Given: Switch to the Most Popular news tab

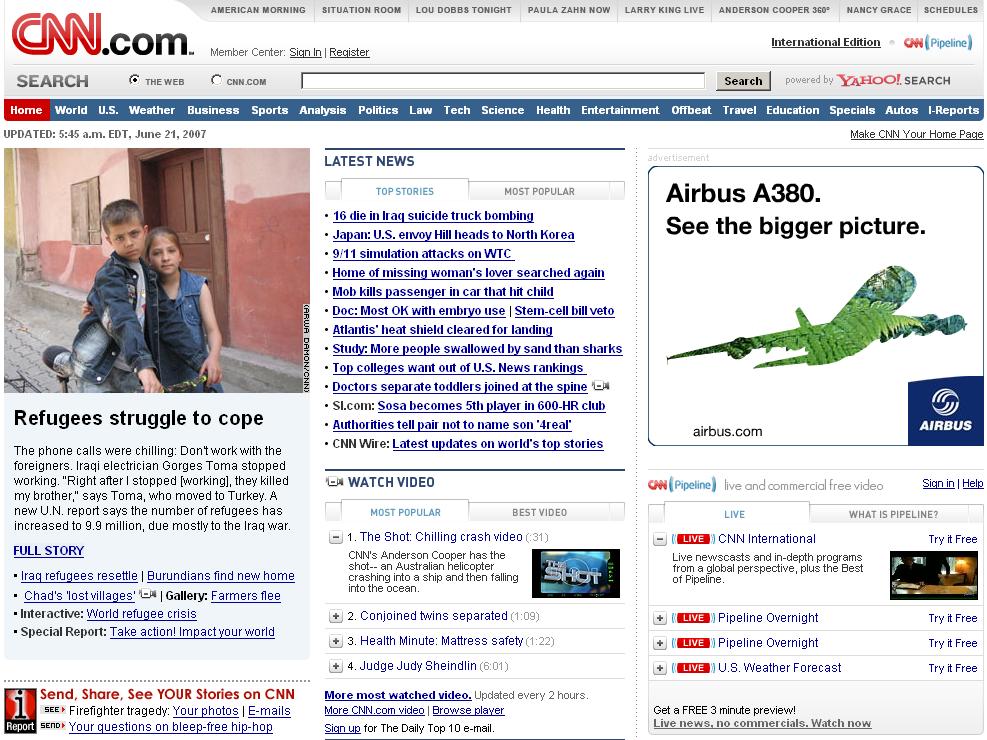Looking at the screenshot, I should (x=539, y=191).
